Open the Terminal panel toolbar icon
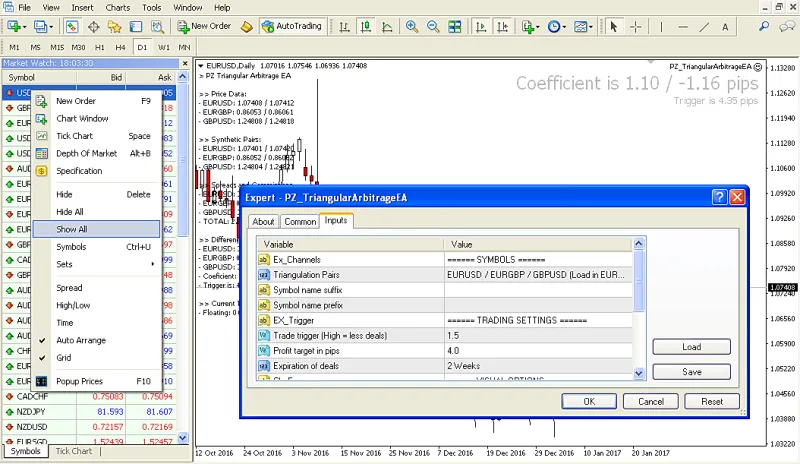 coord(136,27)
